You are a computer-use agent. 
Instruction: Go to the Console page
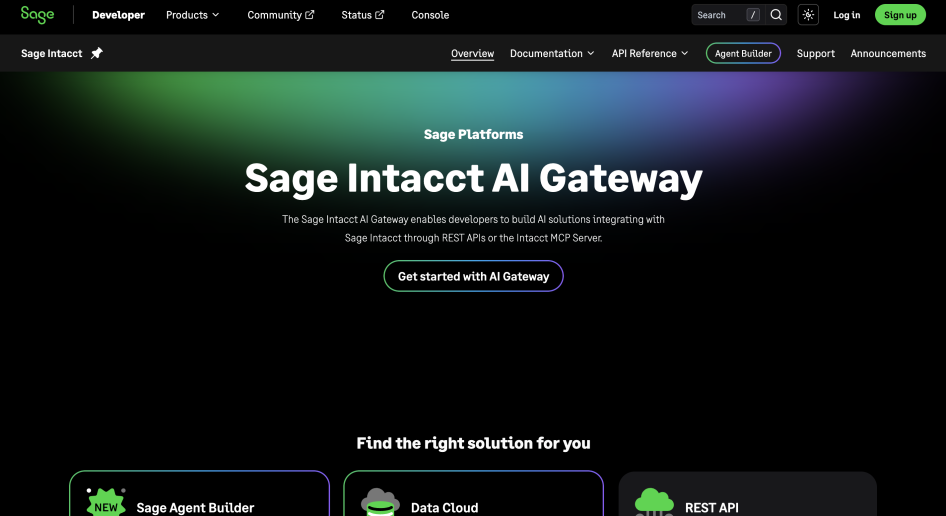[430, 15]
